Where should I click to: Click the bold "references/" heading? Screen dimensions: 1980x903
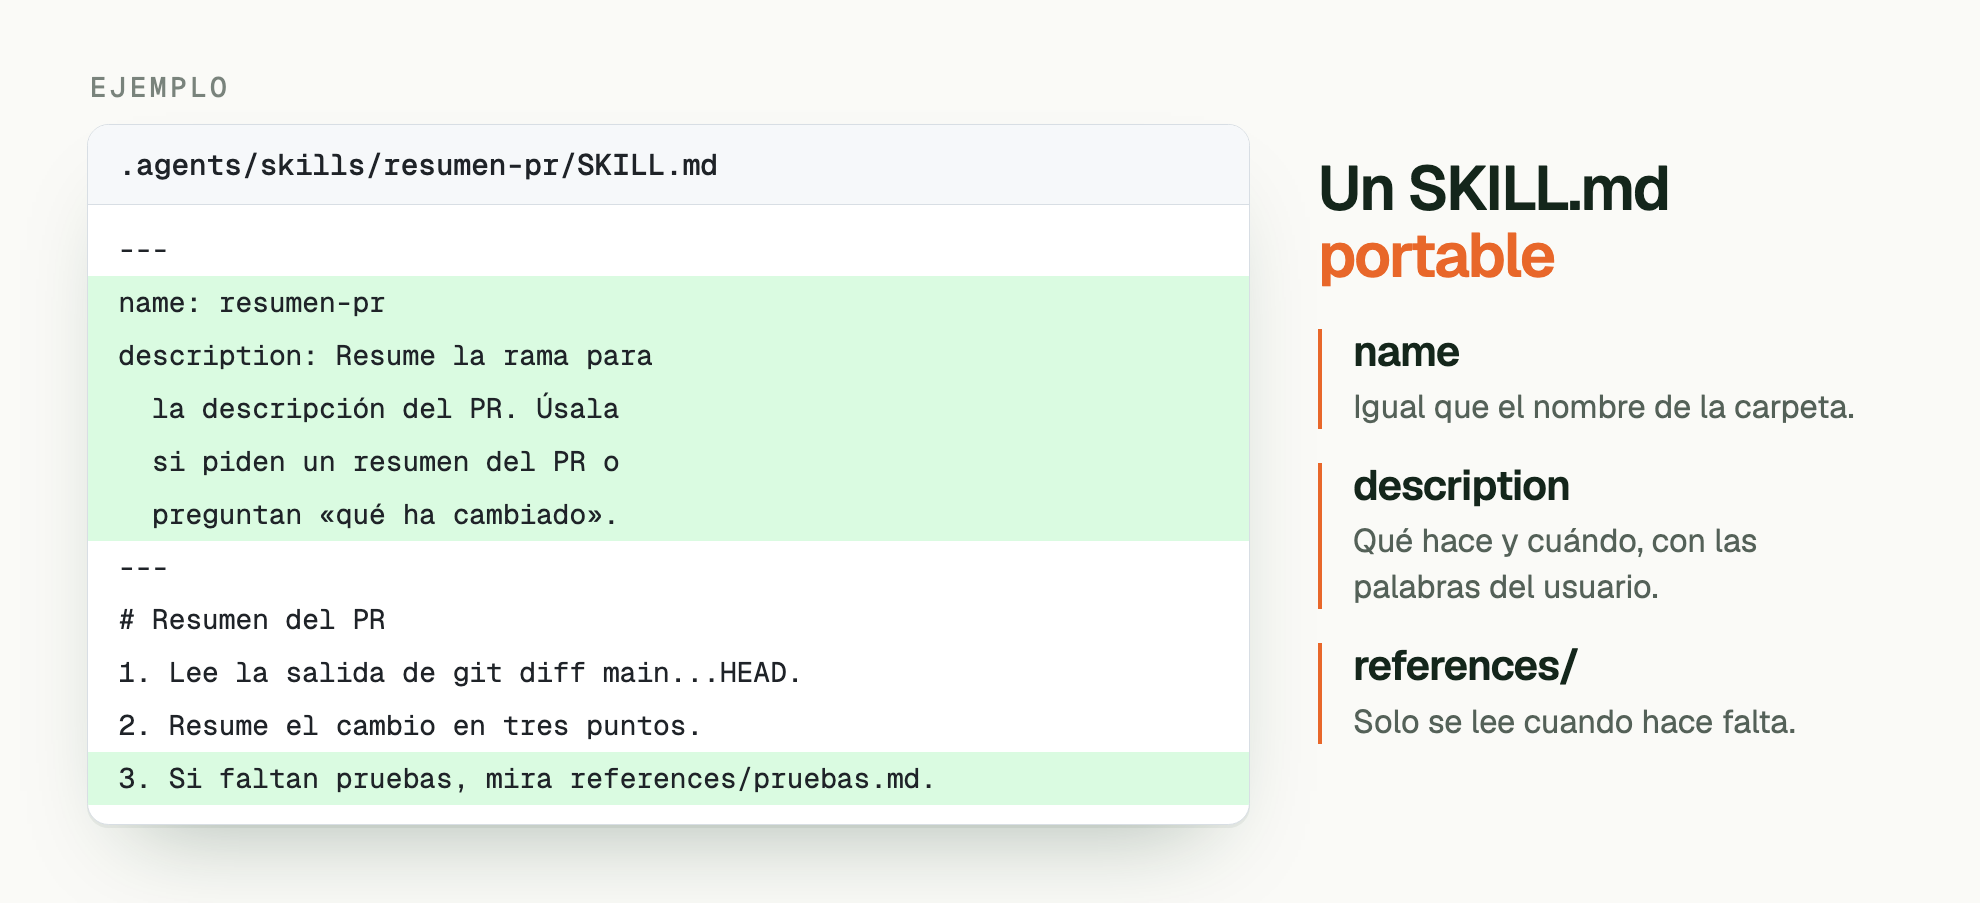point(1465,666)
